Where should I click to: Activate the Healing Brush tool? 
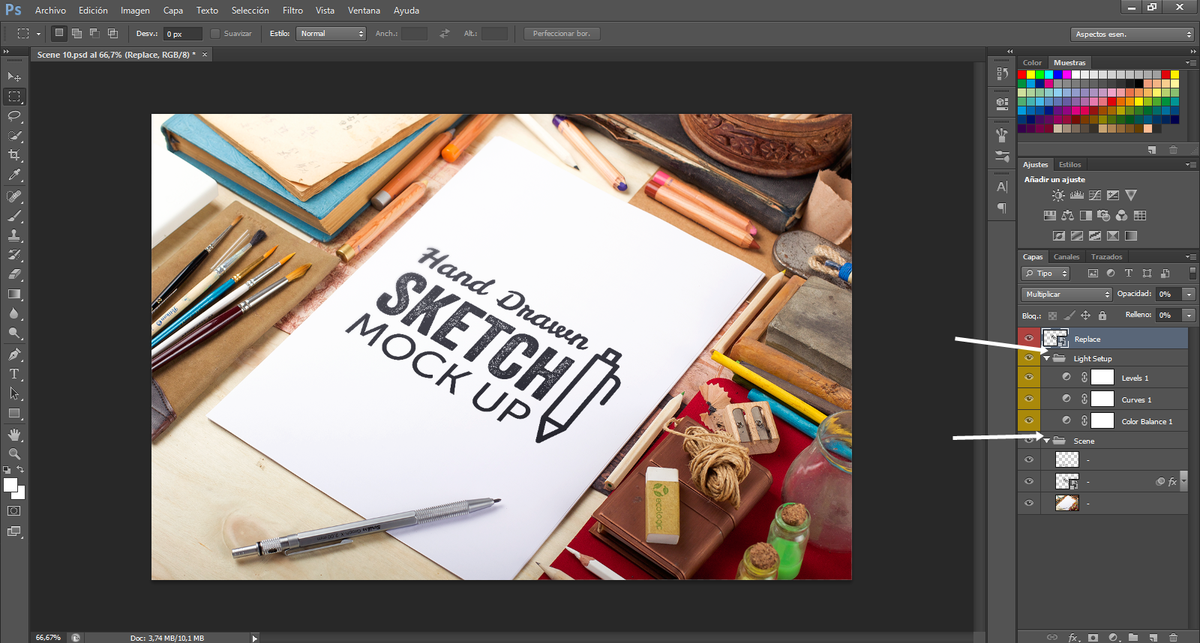pos(14,195)
